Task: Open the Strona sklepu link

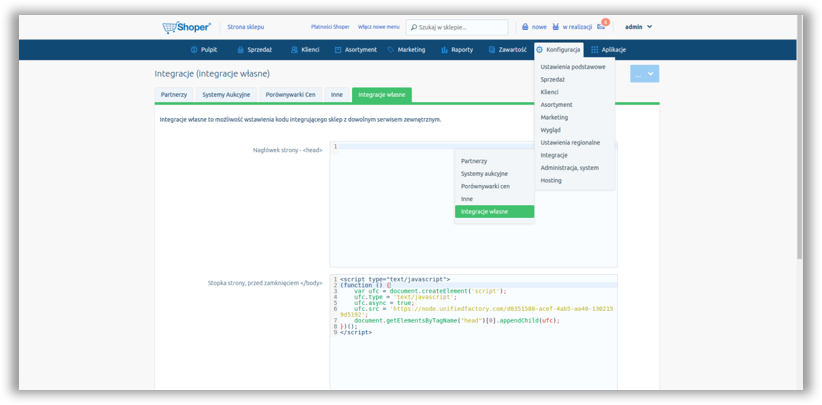Action: (x=246, y=27)
